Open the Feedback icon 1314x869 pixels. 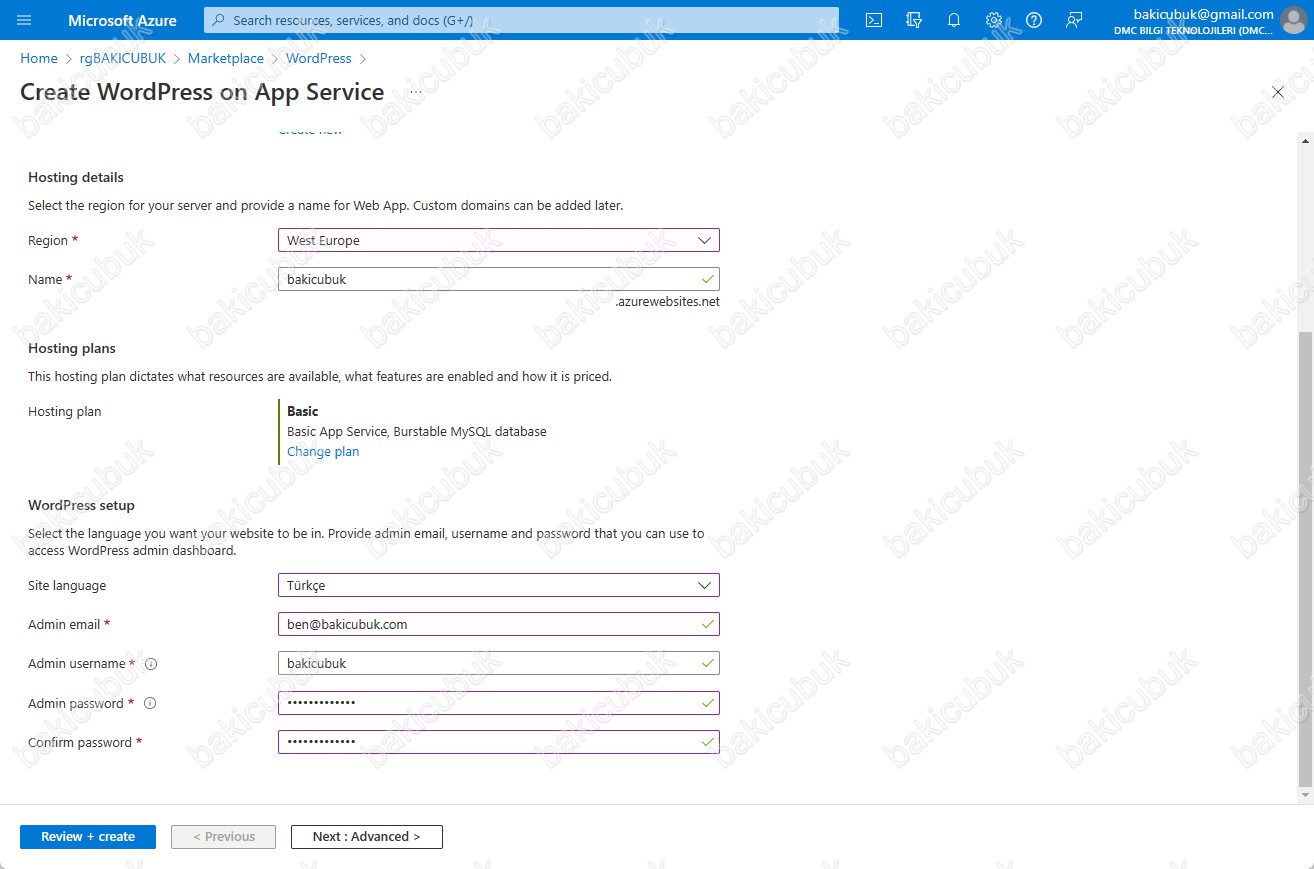point(1074,20)
